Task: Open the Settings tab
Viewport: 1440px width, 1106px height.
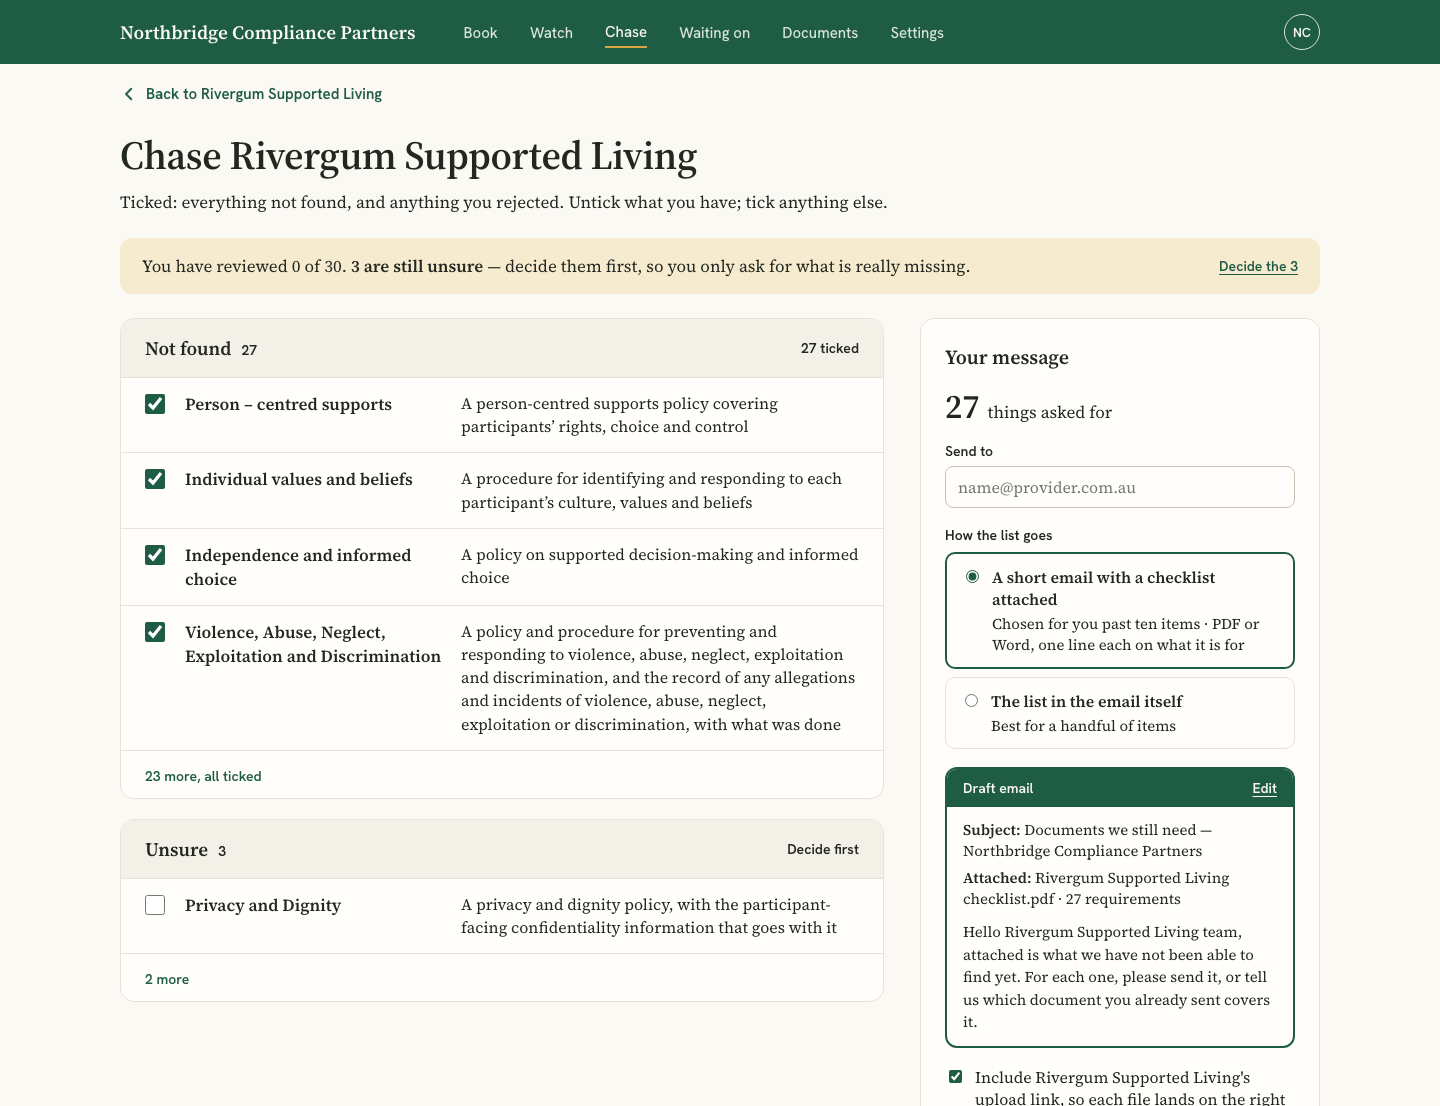Action: coord(917,33)
